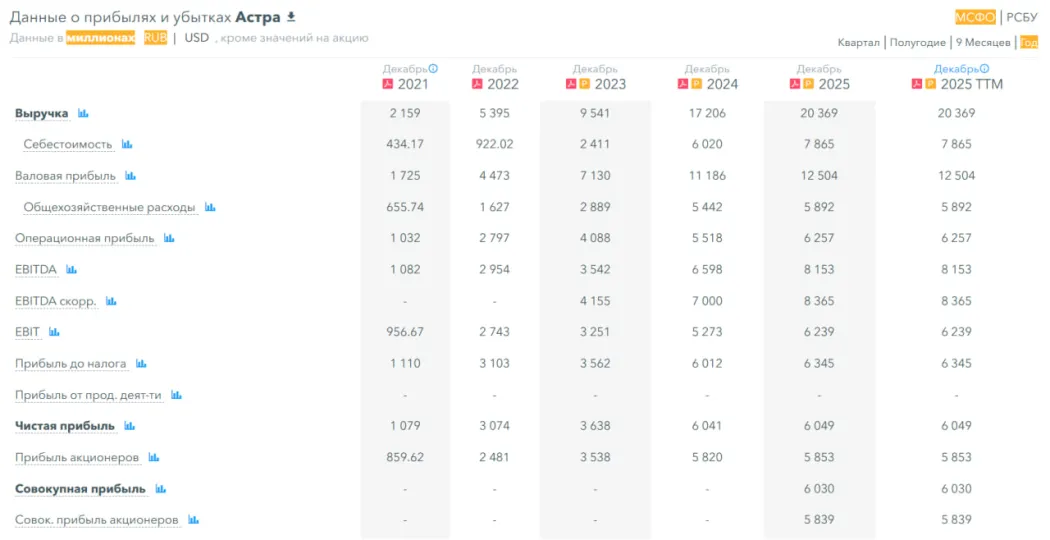Choose the 9 Месяцев period
The width and height of the screenshot is (1050, 540).
[x=983, y=42]
